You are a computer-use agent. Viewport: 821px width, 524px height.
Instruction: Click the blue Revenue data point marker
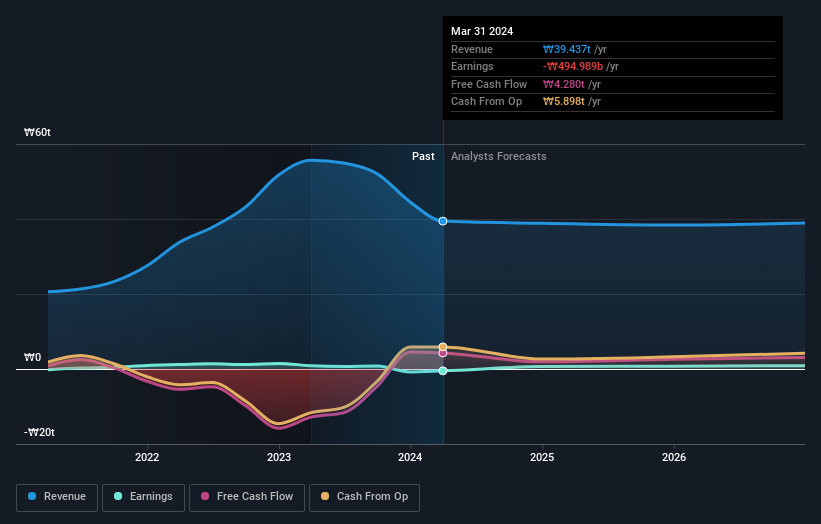point(443,221)
